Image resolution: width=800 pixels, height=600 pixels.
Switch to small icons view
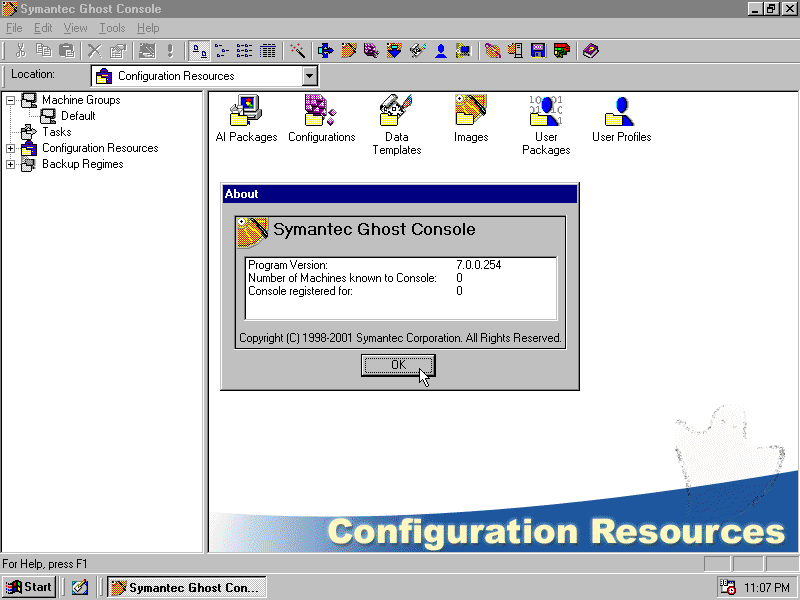pyautogui.click(x=221, y=51)
